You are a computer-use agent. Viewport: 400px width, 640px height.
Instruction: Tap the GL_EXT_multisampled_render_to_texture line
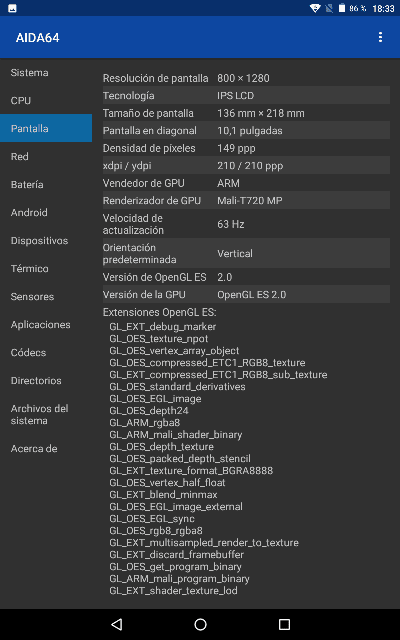(x=204, y=542)
